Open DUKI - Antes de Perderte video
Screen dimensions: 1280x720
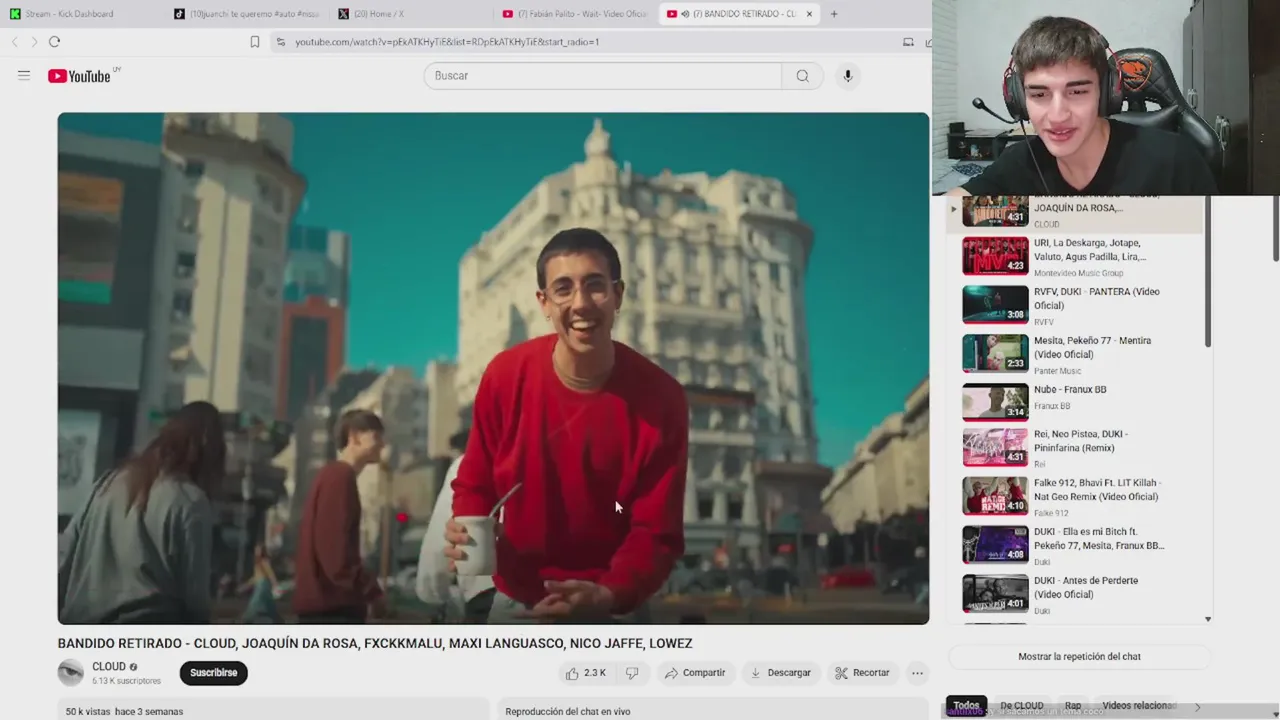1075,594
